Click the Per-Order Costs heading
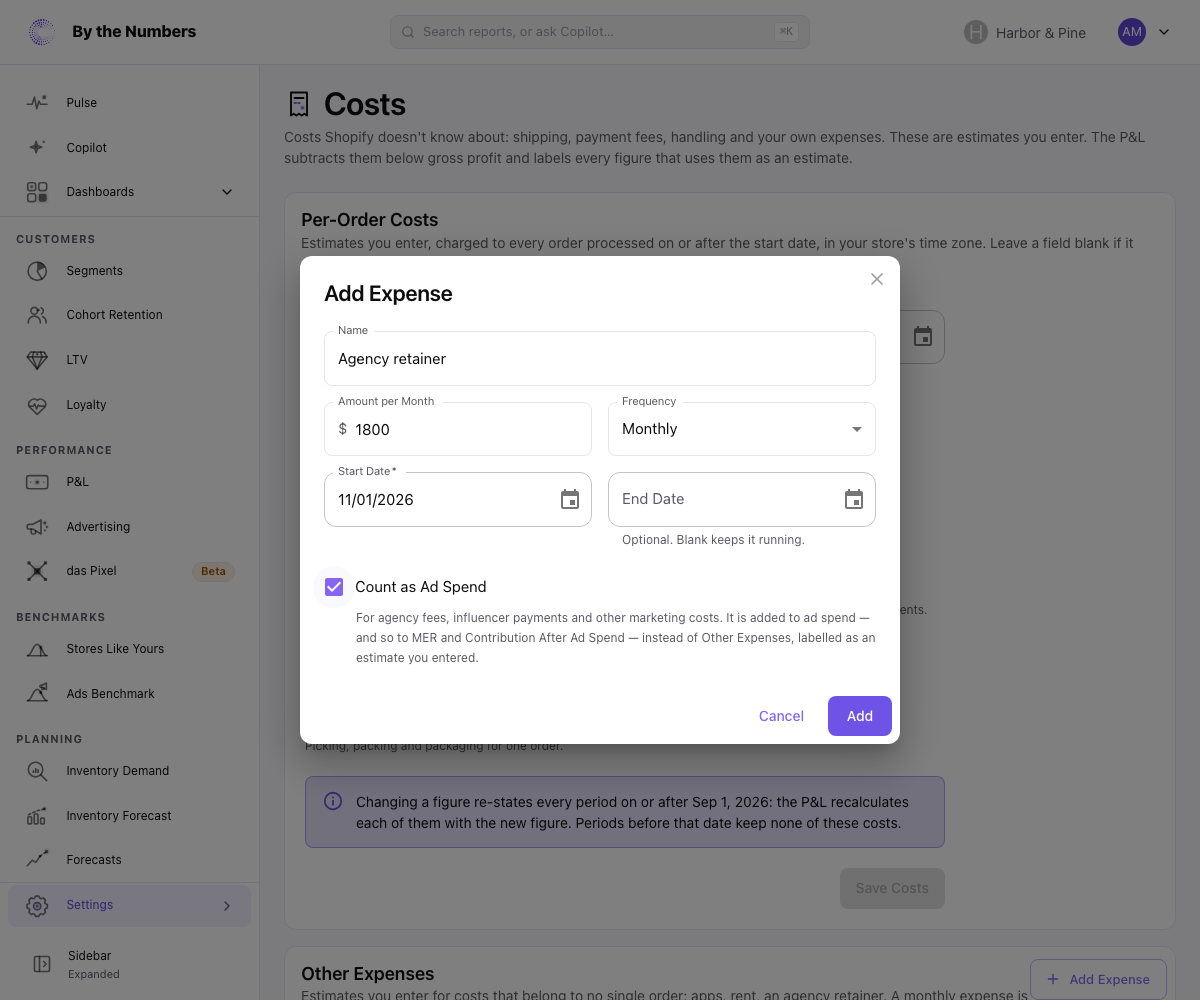 click(x=370, y=220)
